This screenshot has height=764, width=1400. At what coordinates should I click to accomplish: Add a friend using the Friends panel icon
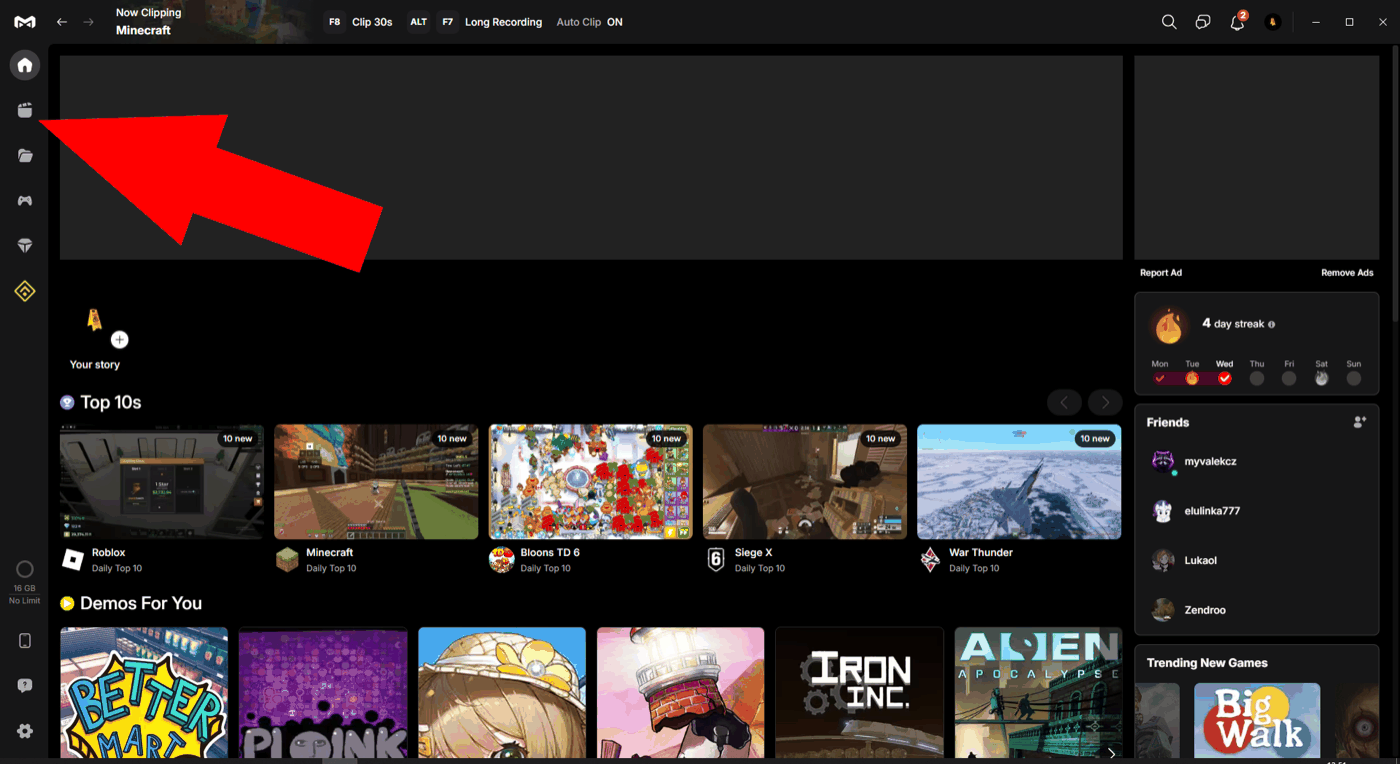pos(1360,422)
